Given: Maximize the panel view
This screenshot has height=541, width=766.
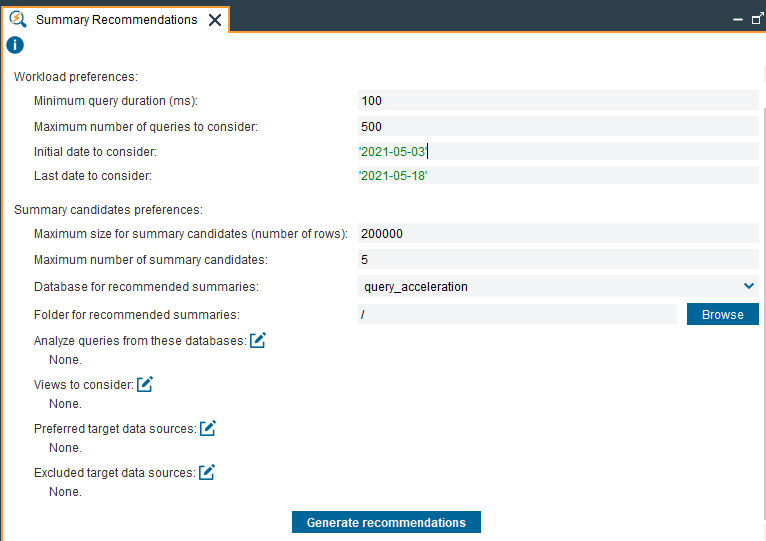Looking at the screenshot, I should 757,19.
